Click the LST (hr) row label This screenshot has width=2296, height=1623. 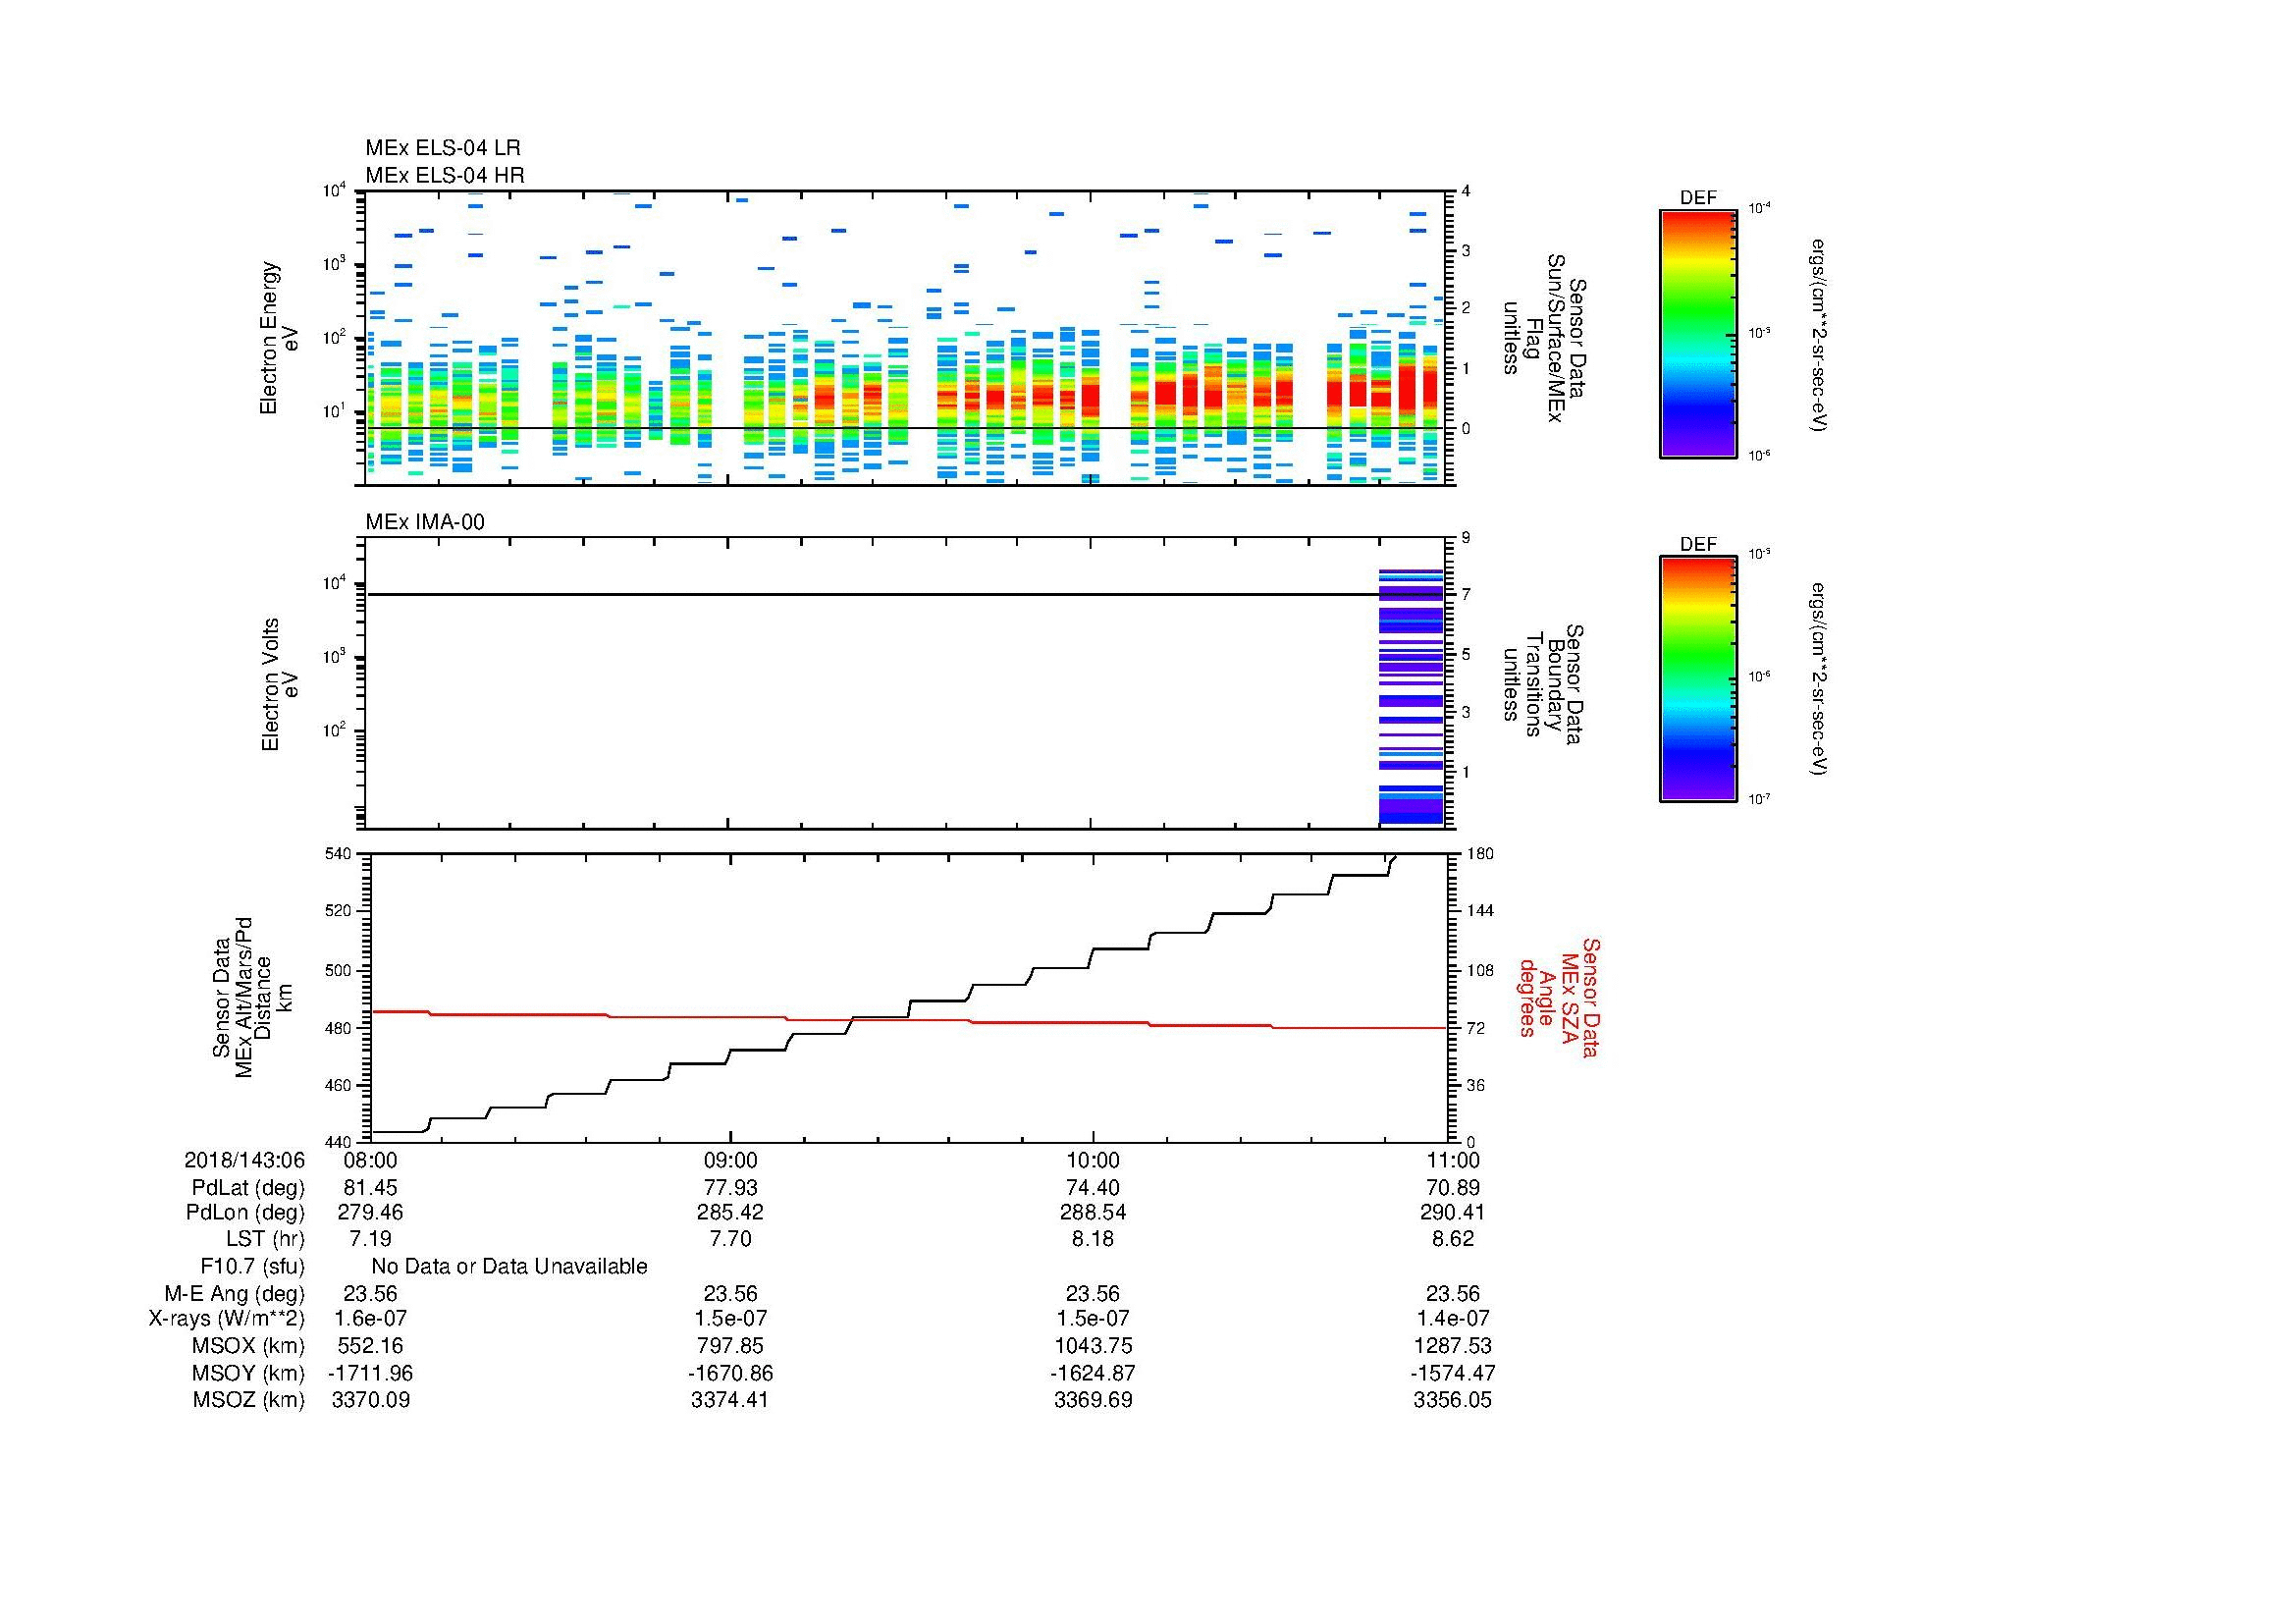pyautogui.click(x=265, y=1239)
